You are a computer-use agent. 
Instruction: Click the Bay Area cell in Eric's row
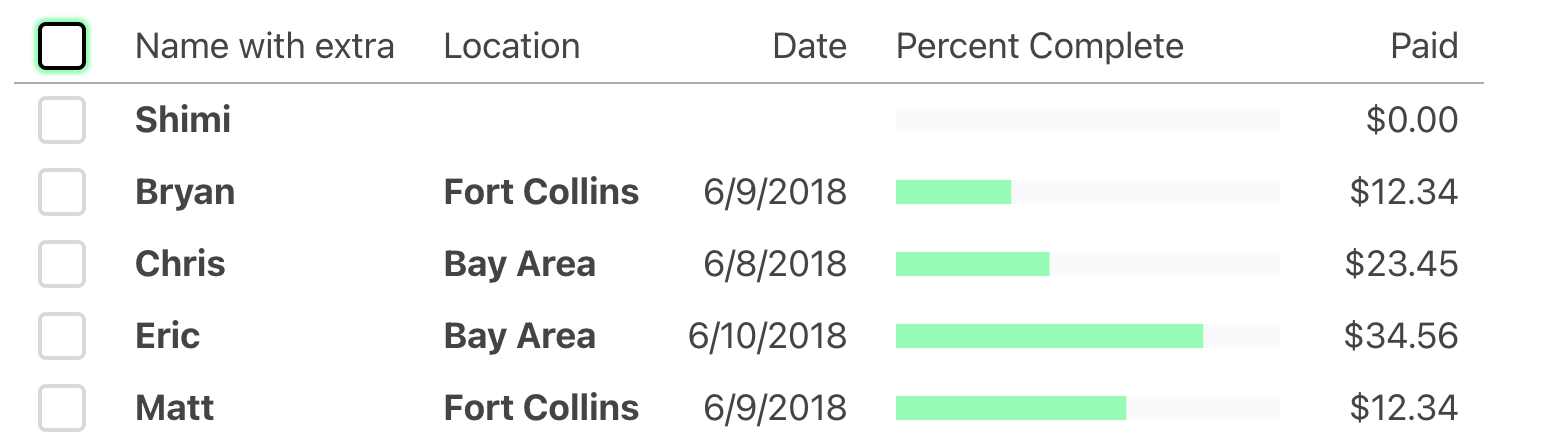point(520,336)
